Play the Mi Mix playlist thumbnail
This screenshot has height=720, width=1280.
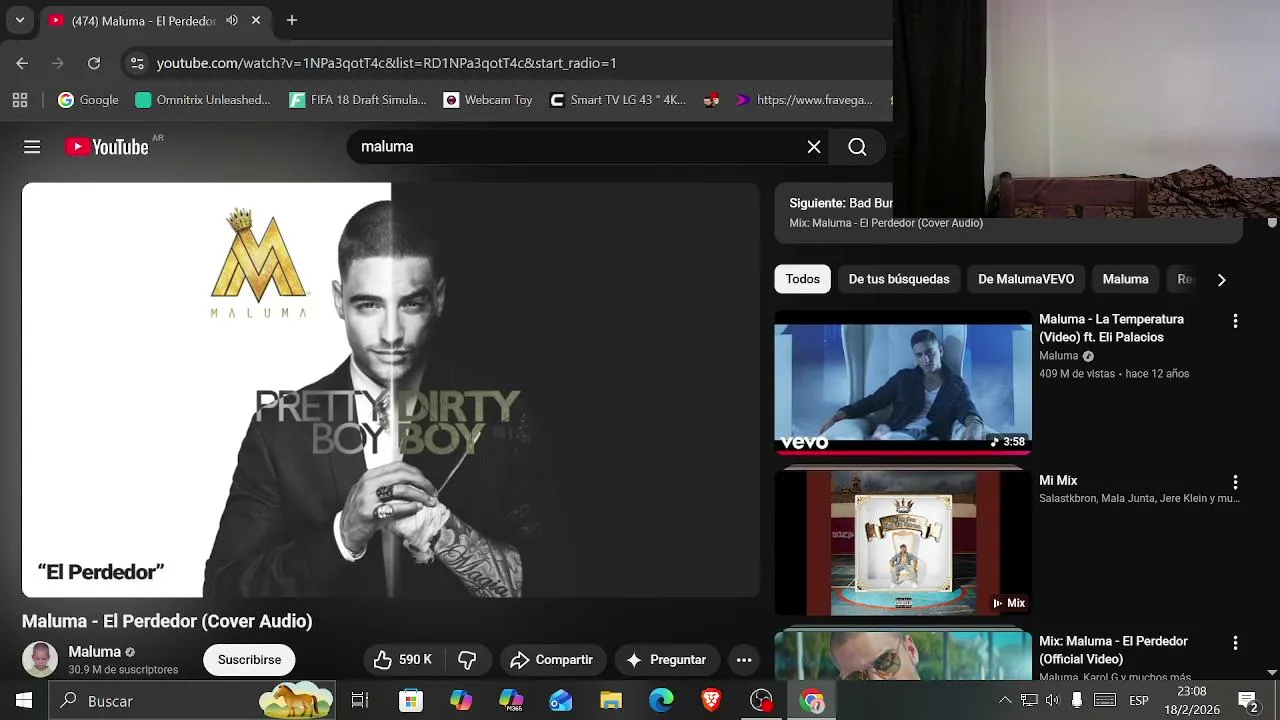click(903, 544)
